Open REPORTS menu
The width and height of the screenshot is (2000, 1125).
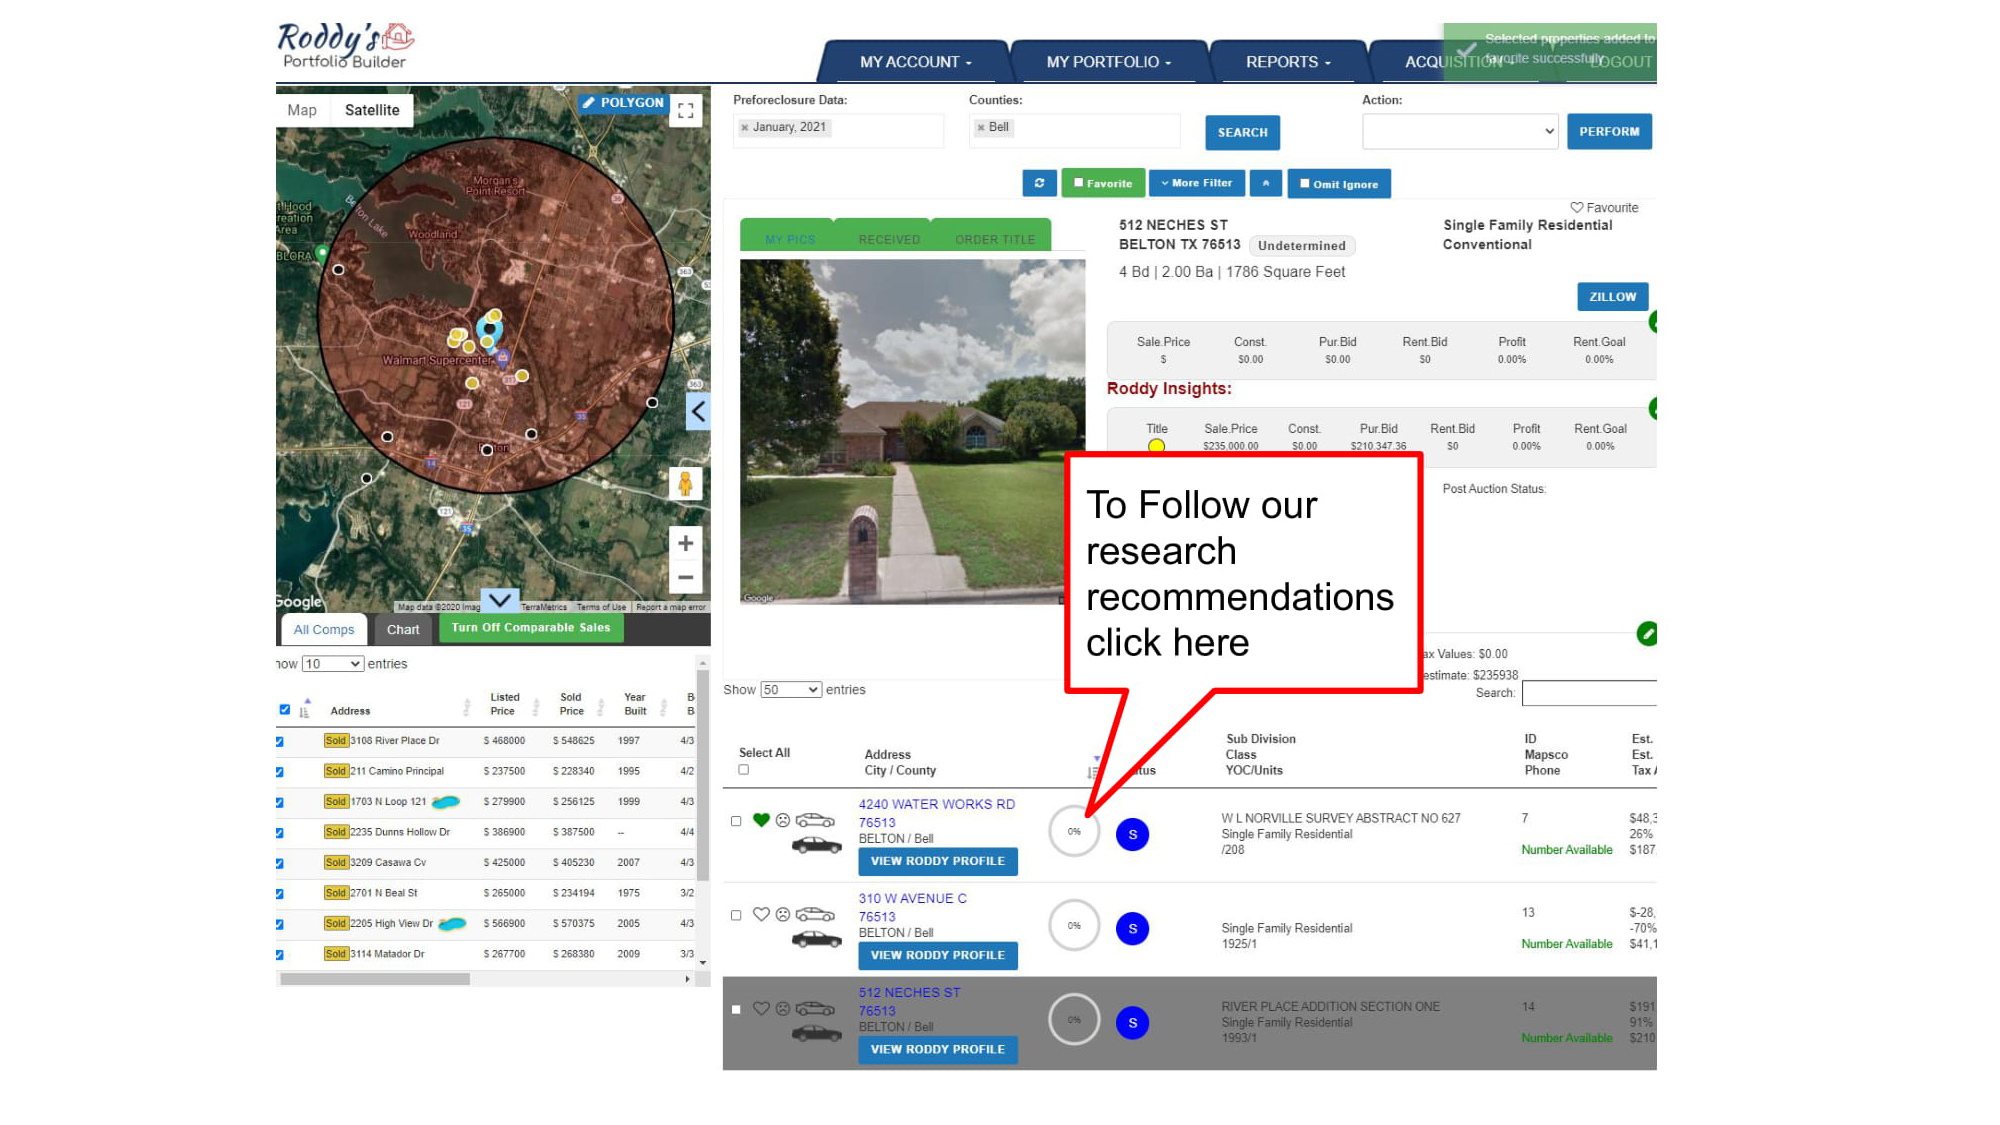[x=1288, y=62]
